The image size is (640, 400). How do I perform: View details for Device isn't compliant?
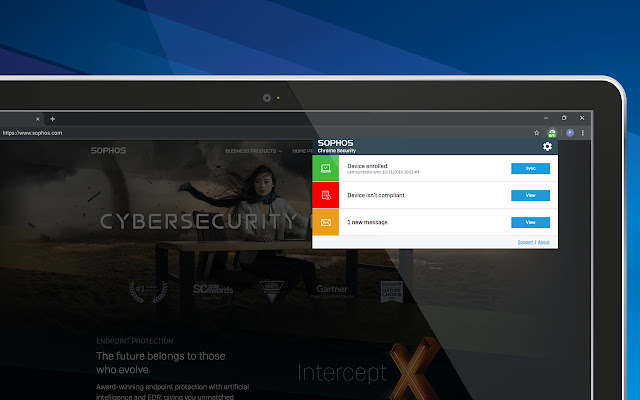530,195
